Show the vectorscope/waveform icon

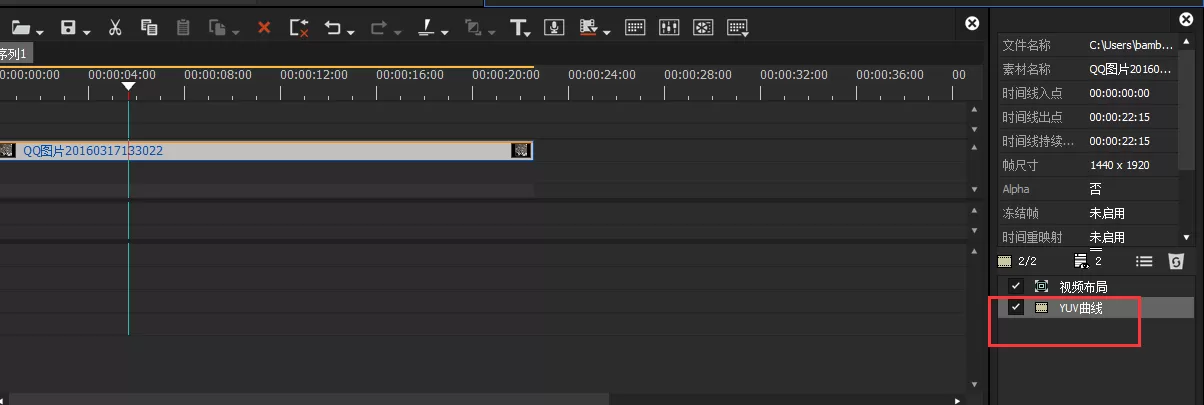[704, 28]
